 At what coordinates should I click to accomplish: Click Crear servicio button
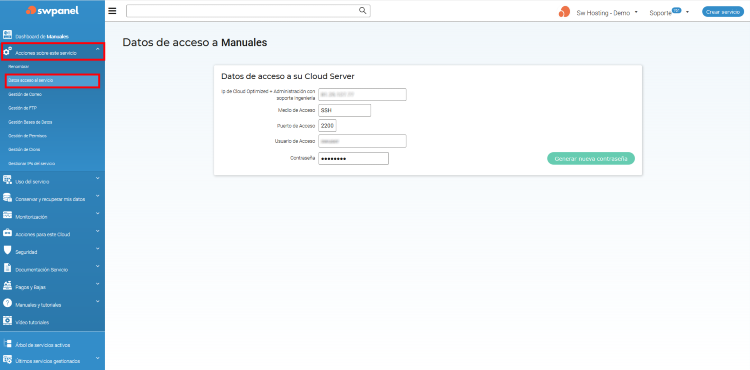tap(723, 12)
